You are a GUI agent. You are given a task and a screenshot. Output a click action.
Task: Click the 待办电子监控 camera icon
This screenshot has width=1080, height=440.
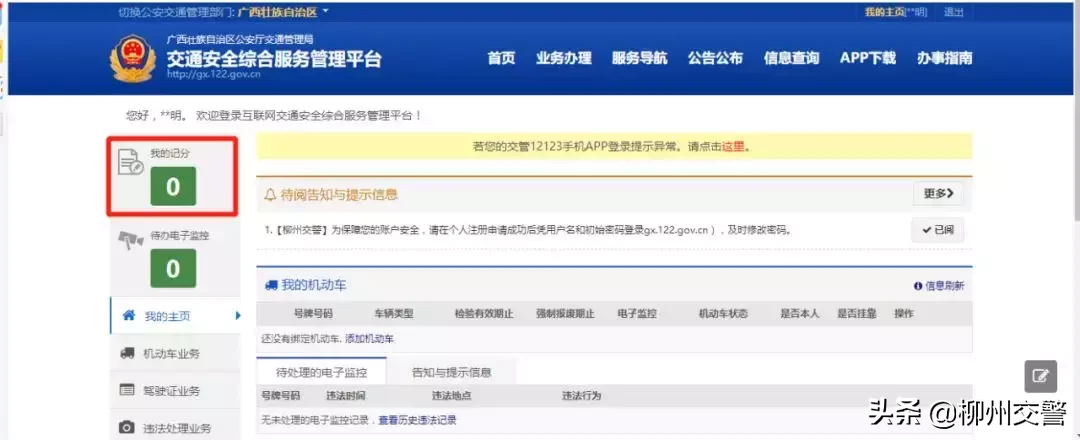point(130,240)
